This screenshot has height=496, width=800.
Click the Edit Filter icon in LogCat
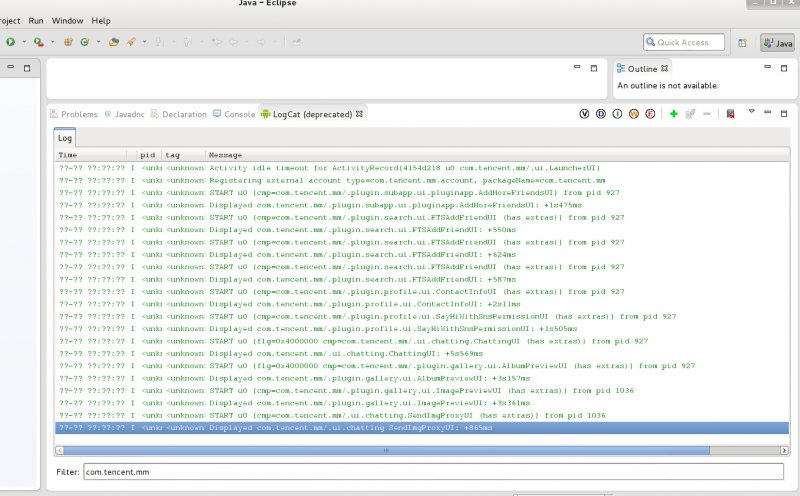(690, 114)
